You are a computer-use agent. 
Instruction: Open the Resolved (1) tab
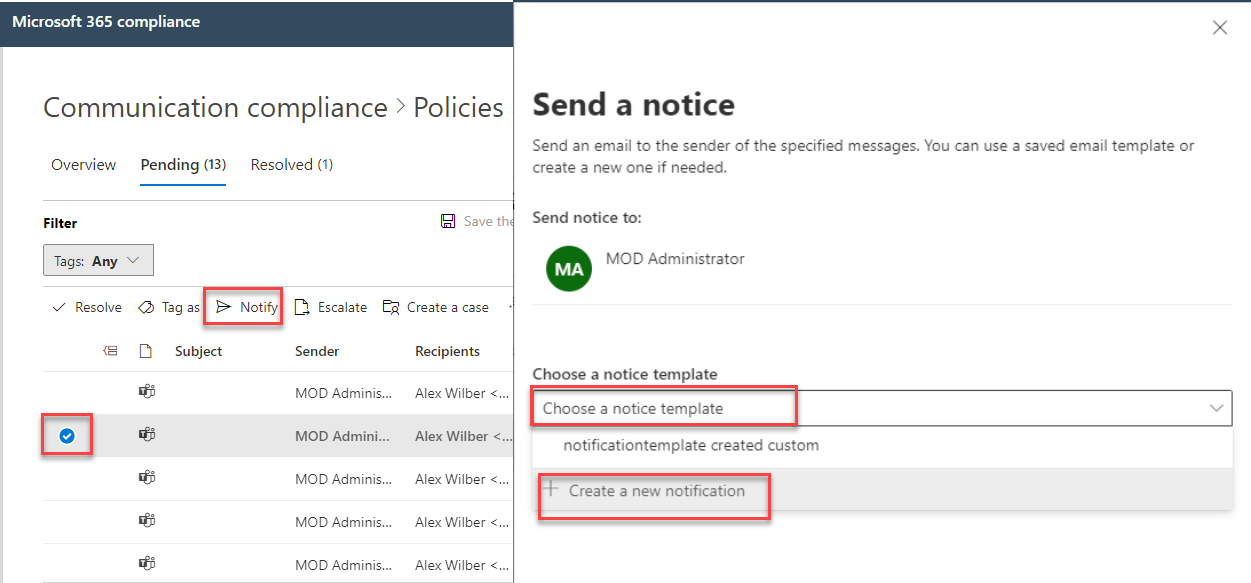(x=291, y=165)
